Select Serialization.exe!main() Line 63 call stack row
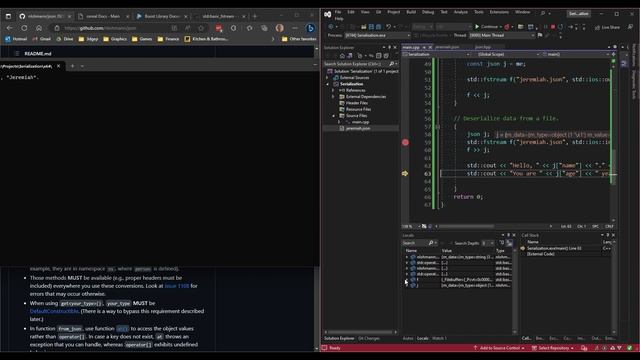Image resolution: width=640 pixels, height=360 pixels. (x=554, y=248)
